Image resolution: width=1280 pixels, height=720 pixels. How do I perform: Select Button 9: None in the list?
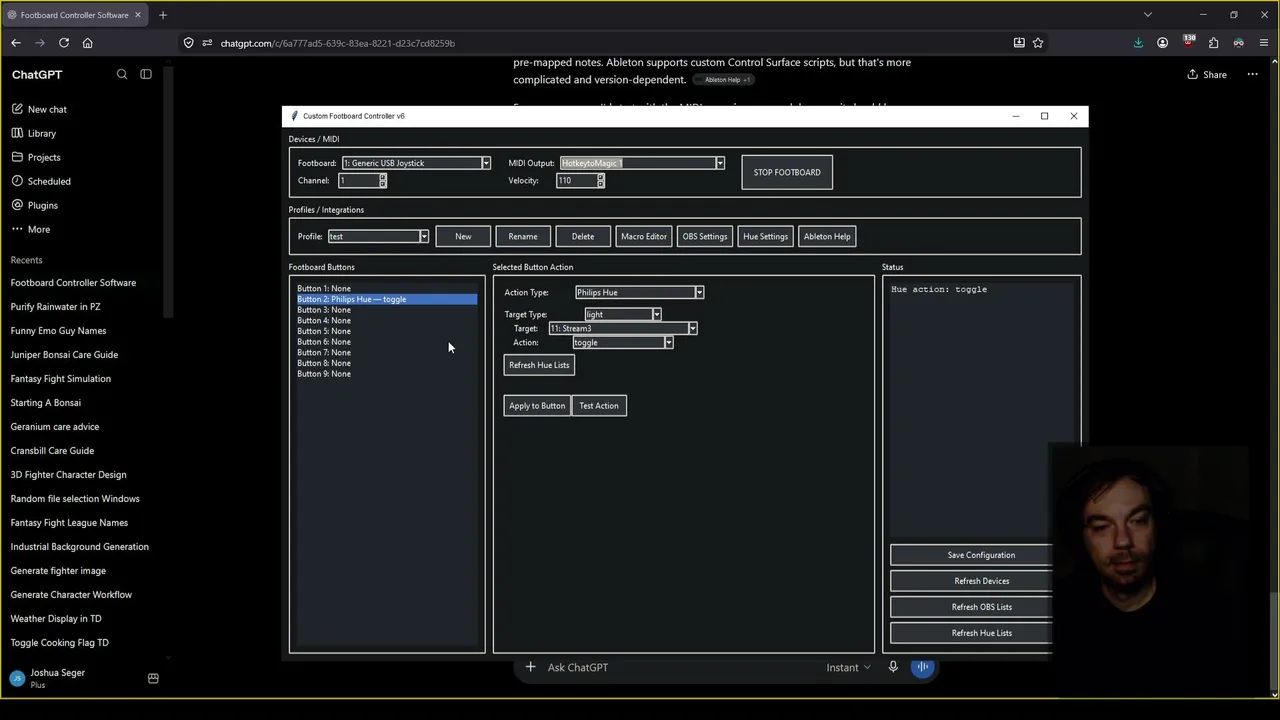tap(387, 374)
